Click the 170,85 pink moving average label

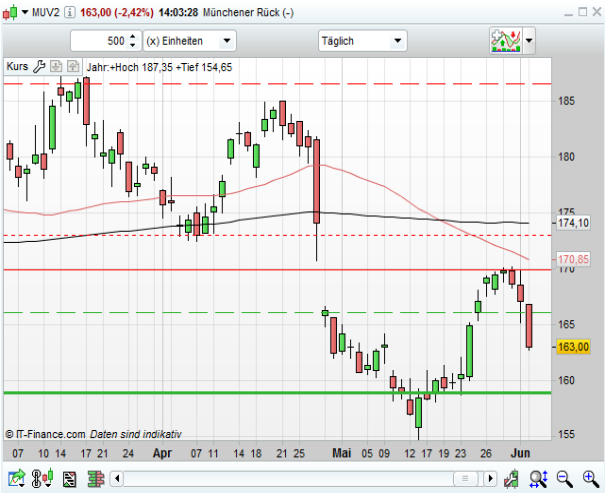click(x=573, y=259)
